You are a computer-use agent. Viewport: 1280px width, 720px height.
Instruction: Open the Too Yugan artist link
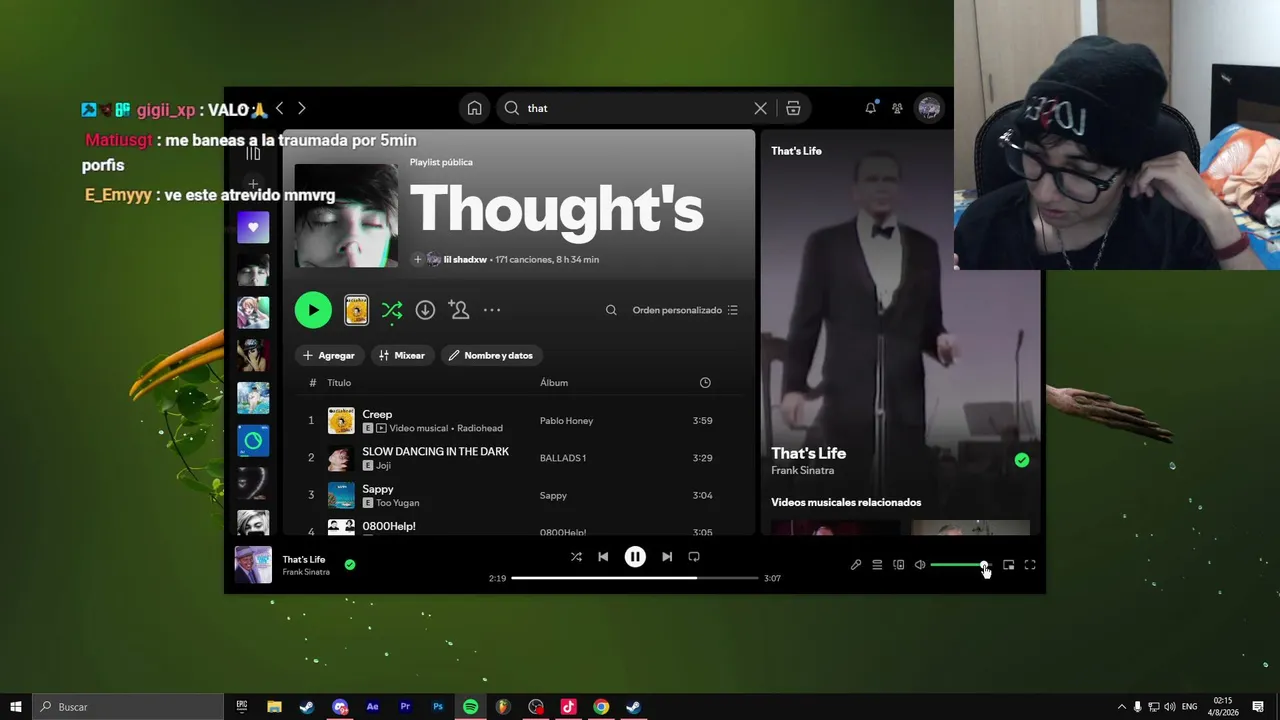click(x=398, y=503)
